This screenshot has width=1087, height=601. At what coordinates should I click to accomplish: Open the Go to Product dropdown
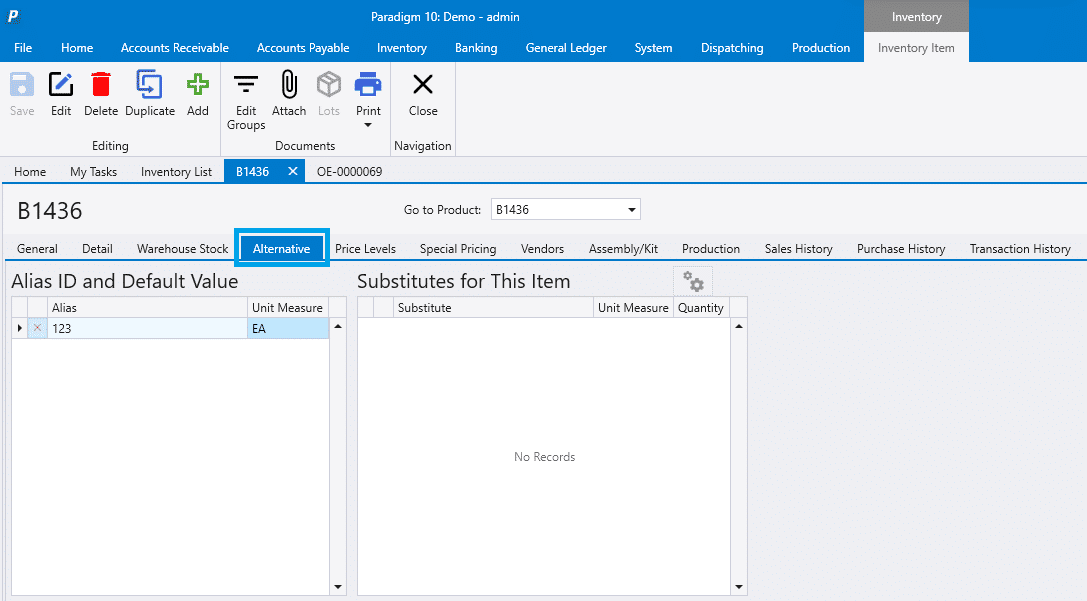coord(632,209)
